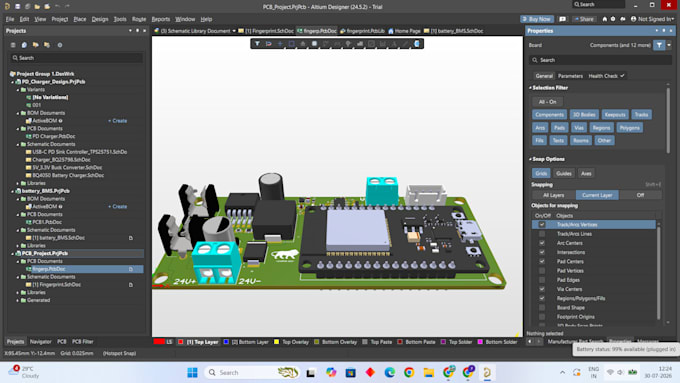Toggle the Track/Arcs Vertices snapping checkbox
This screenshot has height=383, width=680.
click(542, 225)
